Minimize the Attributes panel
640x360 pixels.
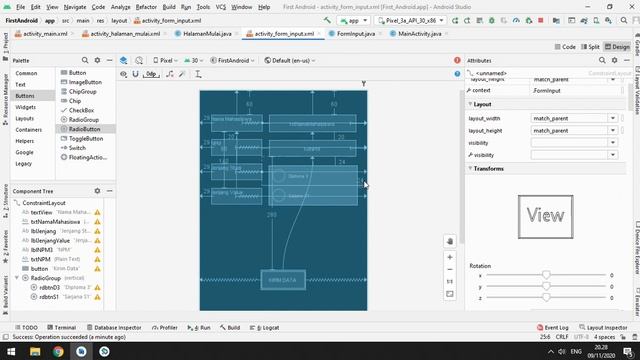pyautogui.click(x=627, y=60)
